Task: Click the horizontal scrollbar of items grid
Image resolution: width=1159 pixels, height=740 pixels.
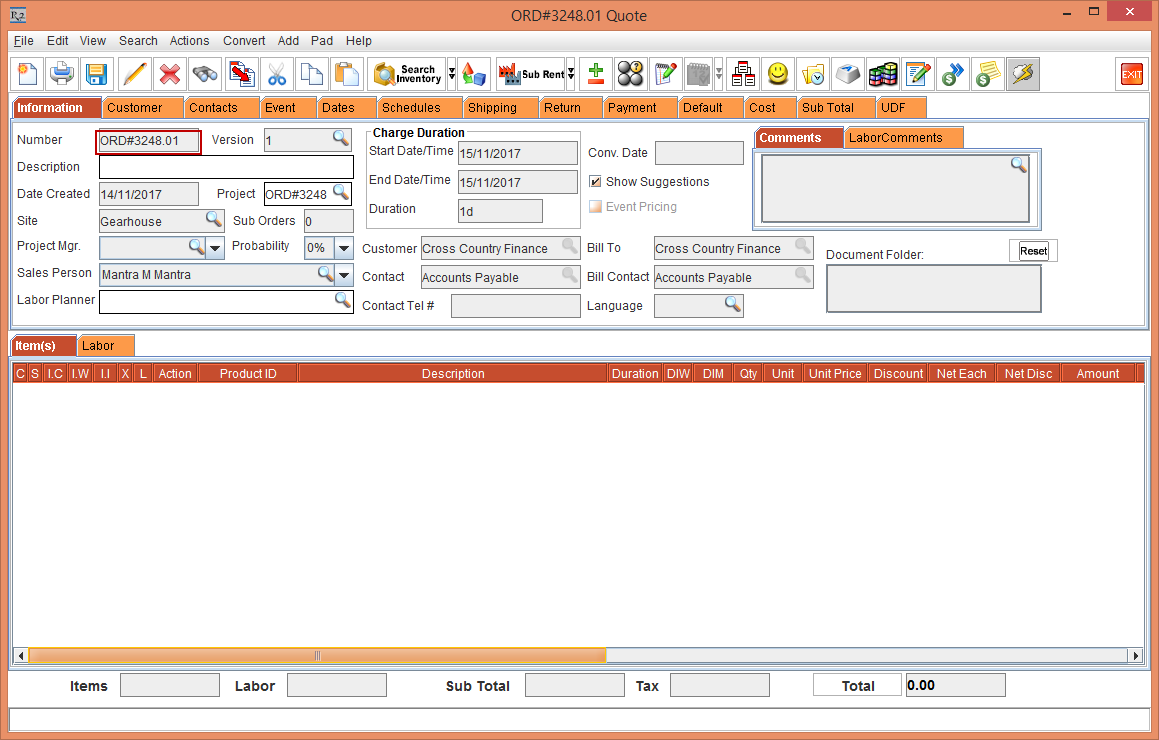Action: [317, 656]
